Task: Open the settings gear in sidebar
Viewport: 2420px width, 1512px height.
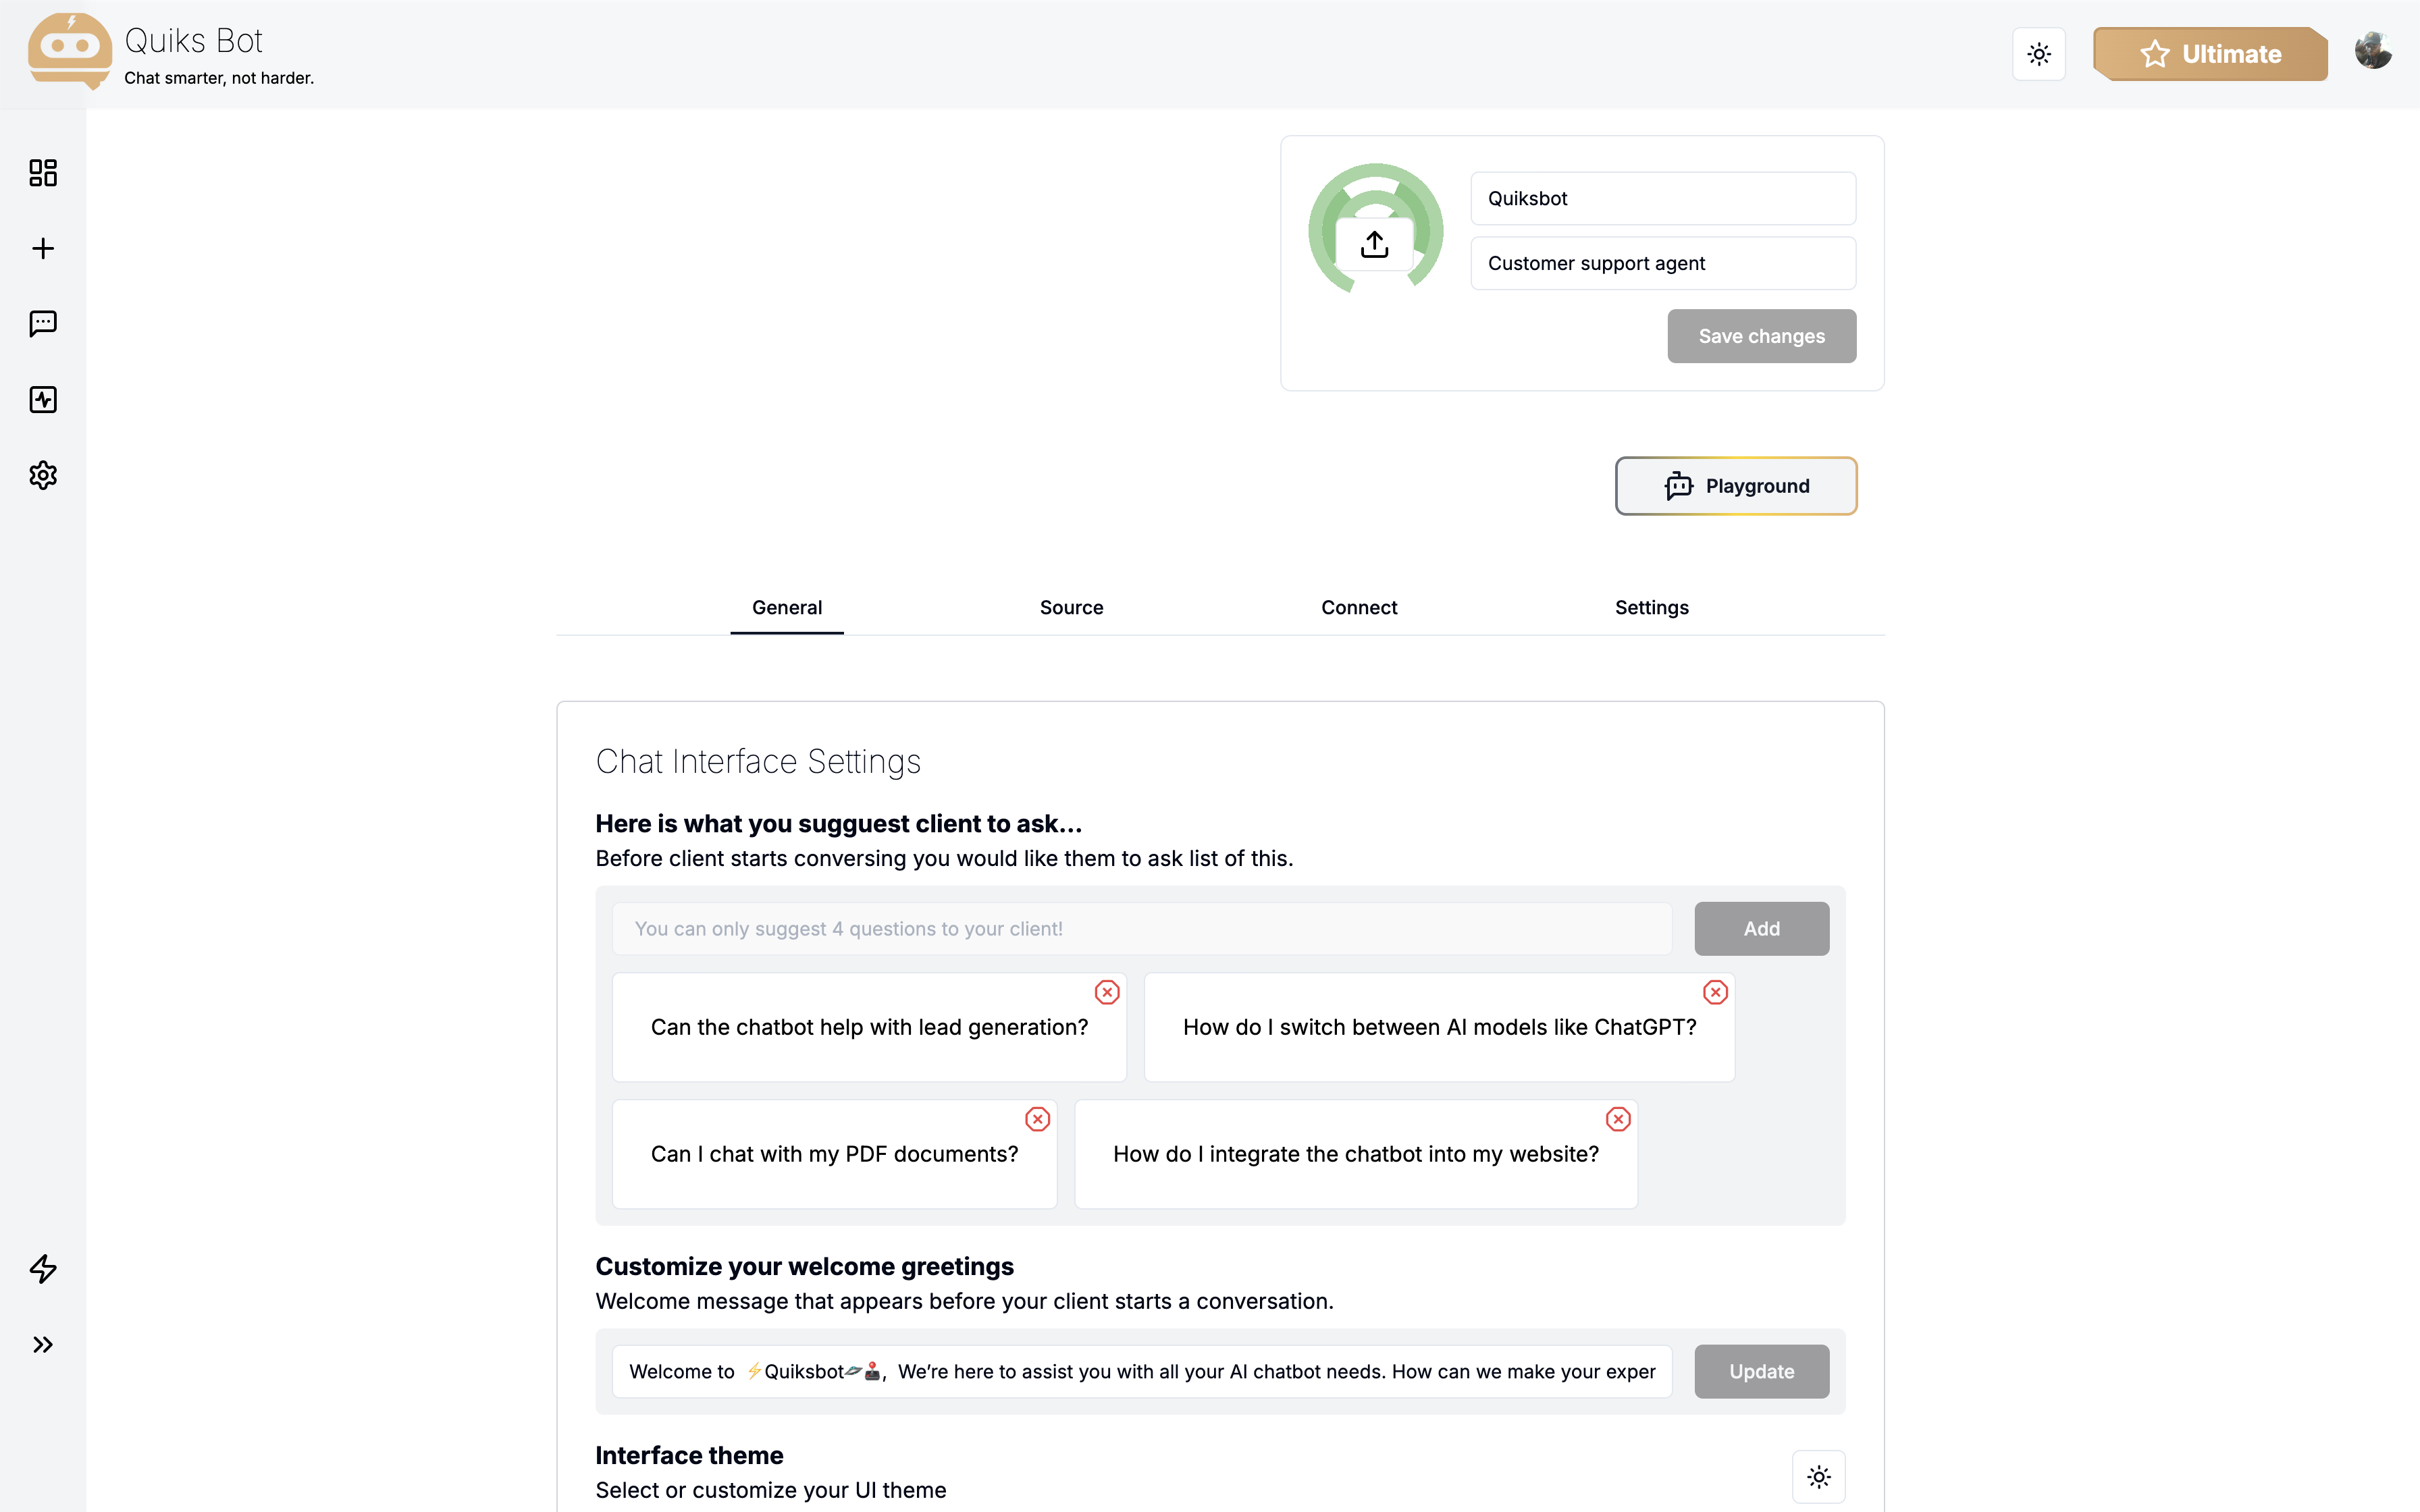Action: click(43, 475)
